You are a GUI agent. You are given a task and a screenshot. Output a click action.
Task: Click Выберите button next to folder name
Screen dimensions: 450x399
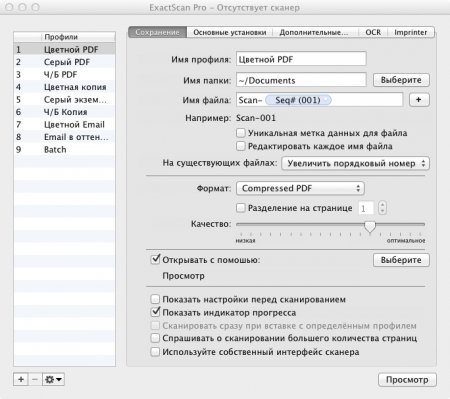(401, 80)
